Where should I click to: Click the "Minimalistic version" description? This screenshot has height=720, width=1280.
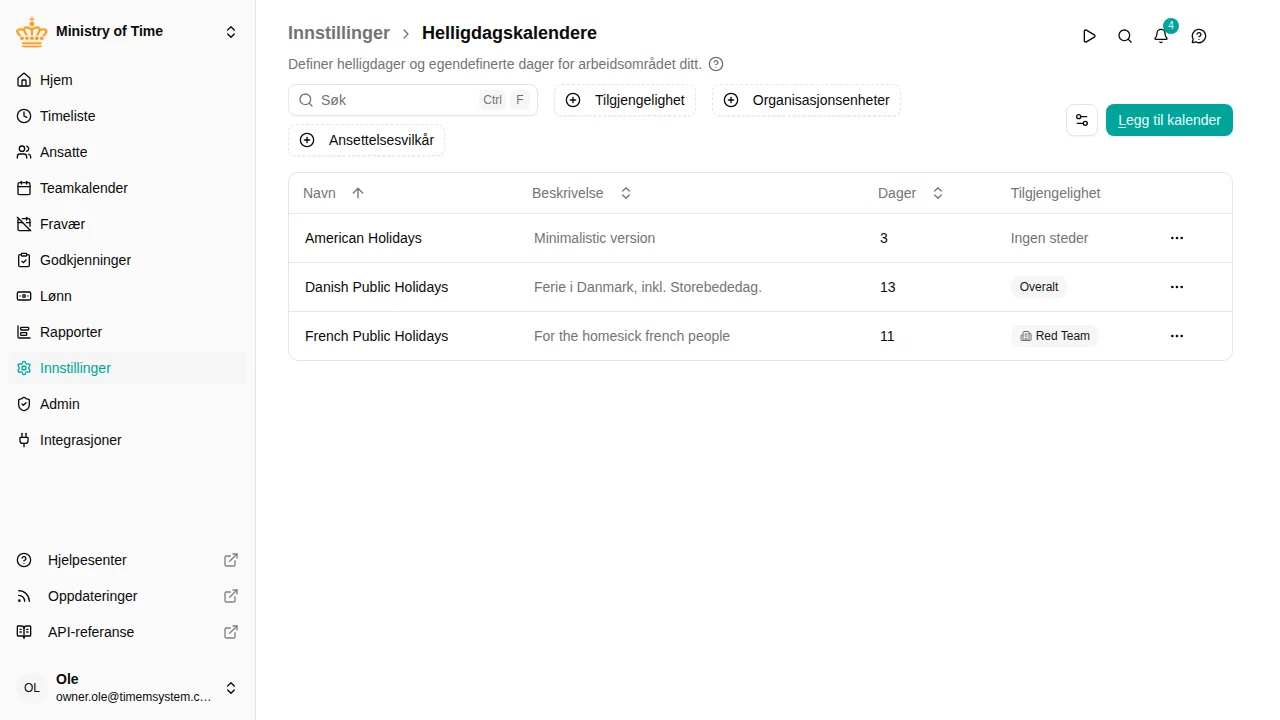pos(594,238)
